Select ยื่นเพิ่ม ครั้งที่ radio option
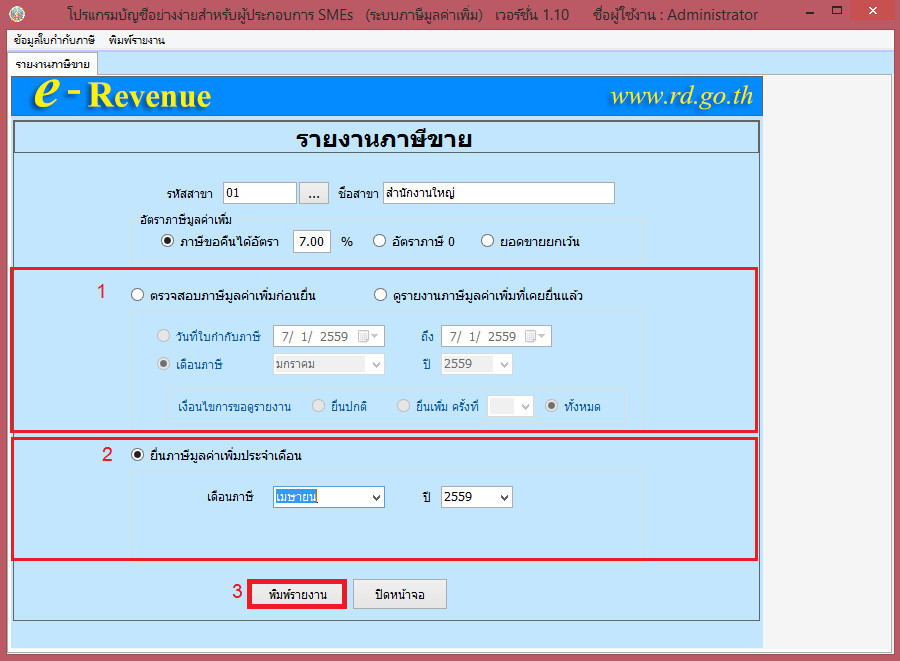This screenshot has width=900, height=661. pyautogui.click(x=404, y=406)
